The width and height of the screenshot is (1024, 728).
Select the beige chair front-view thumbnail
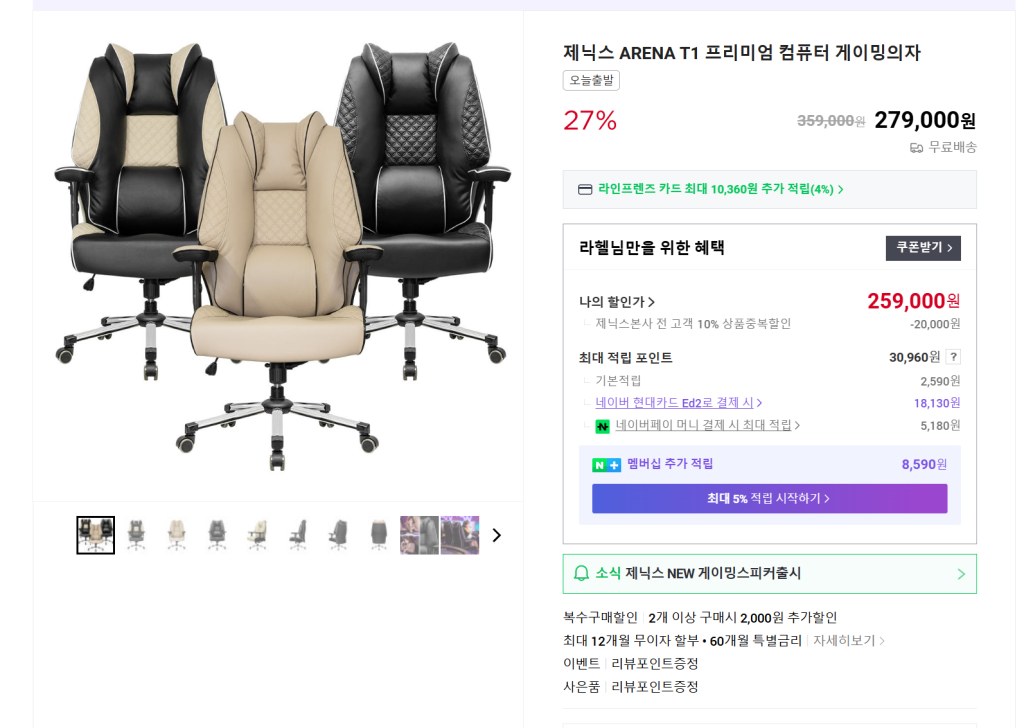(176, 535)
